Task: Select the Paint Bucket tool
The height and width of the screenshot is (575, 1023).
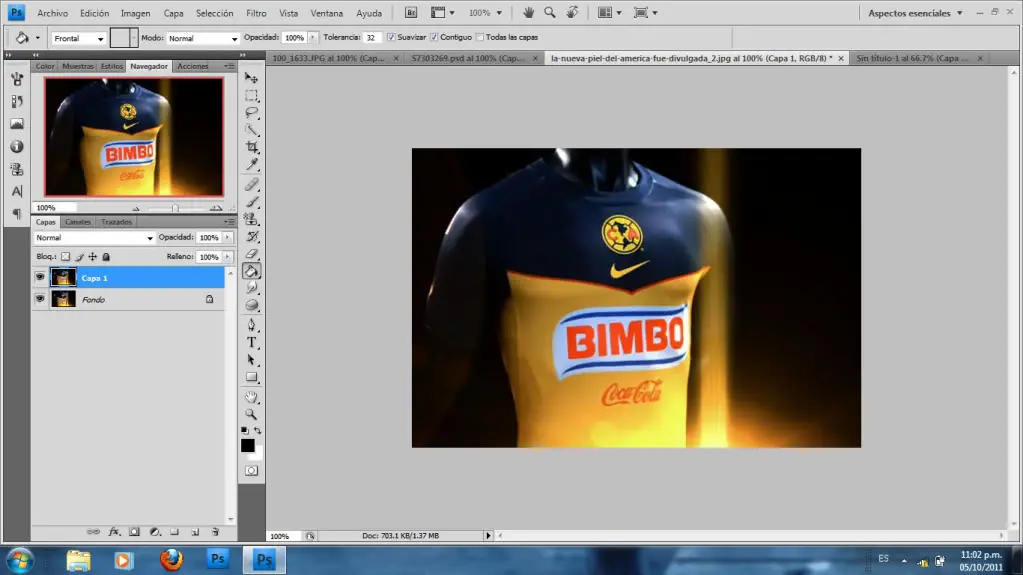Action: coord(251,271)
